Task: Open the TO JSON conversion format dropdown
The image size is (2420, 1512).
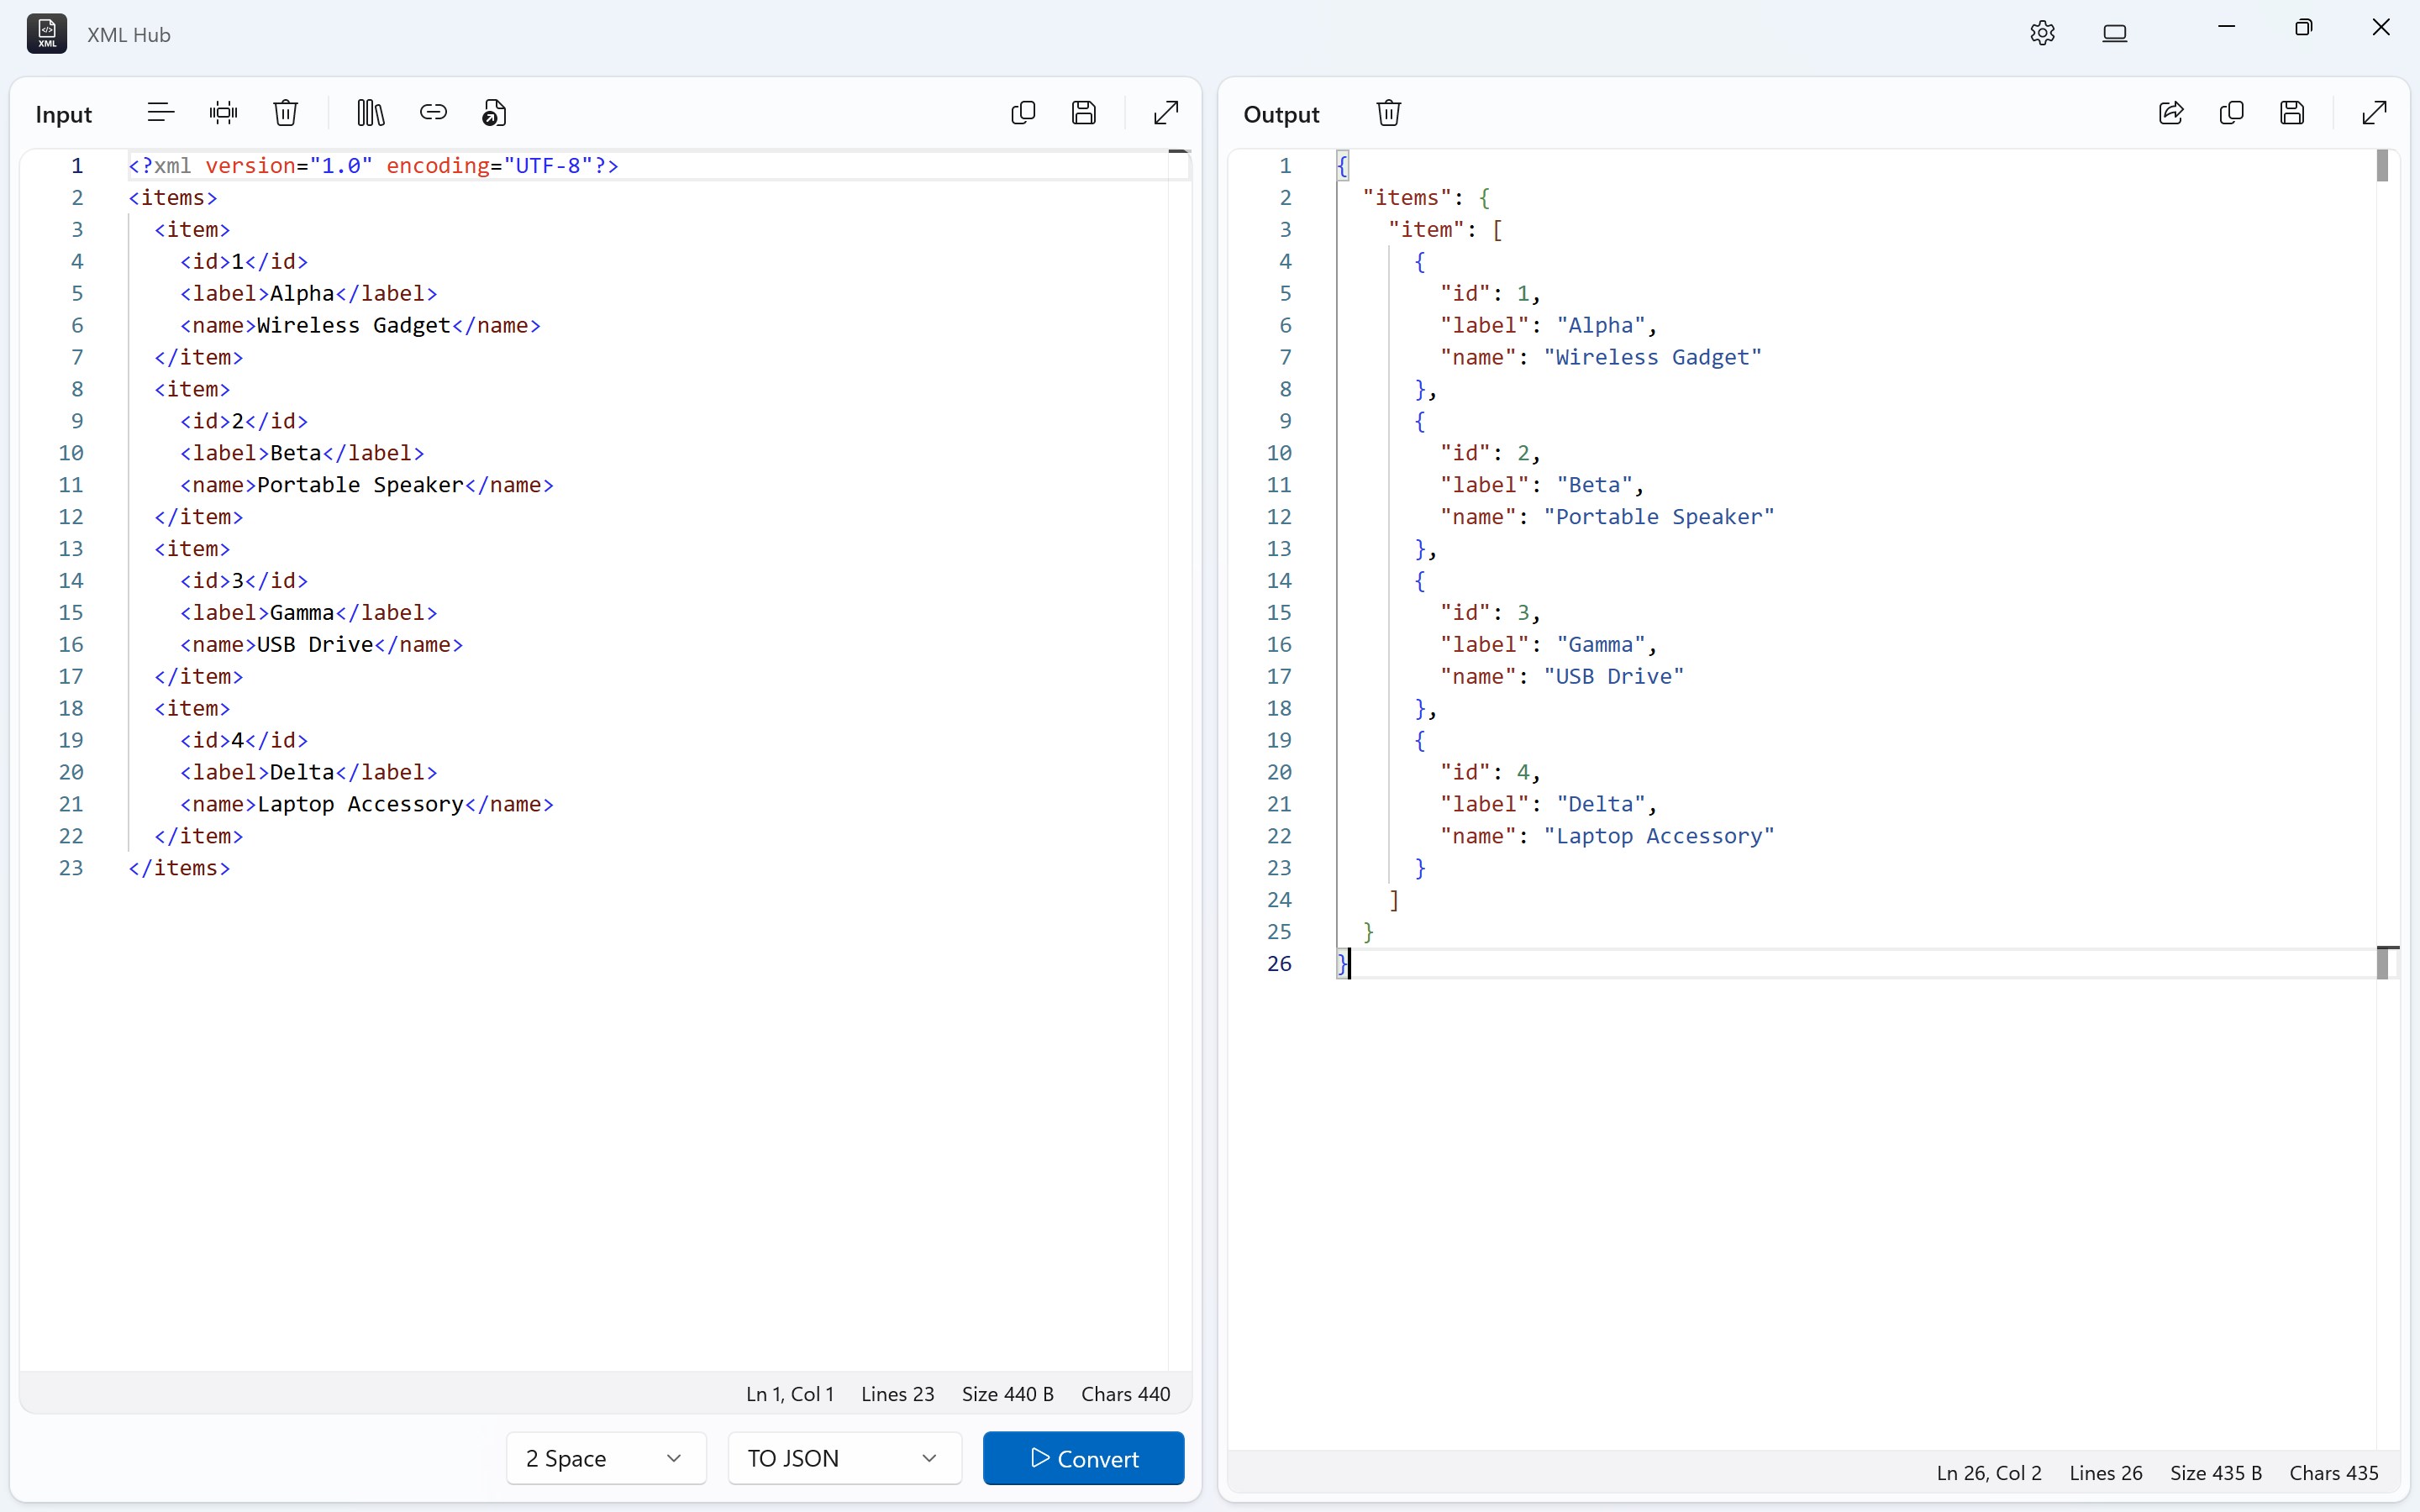Action: coord(842,1458)
